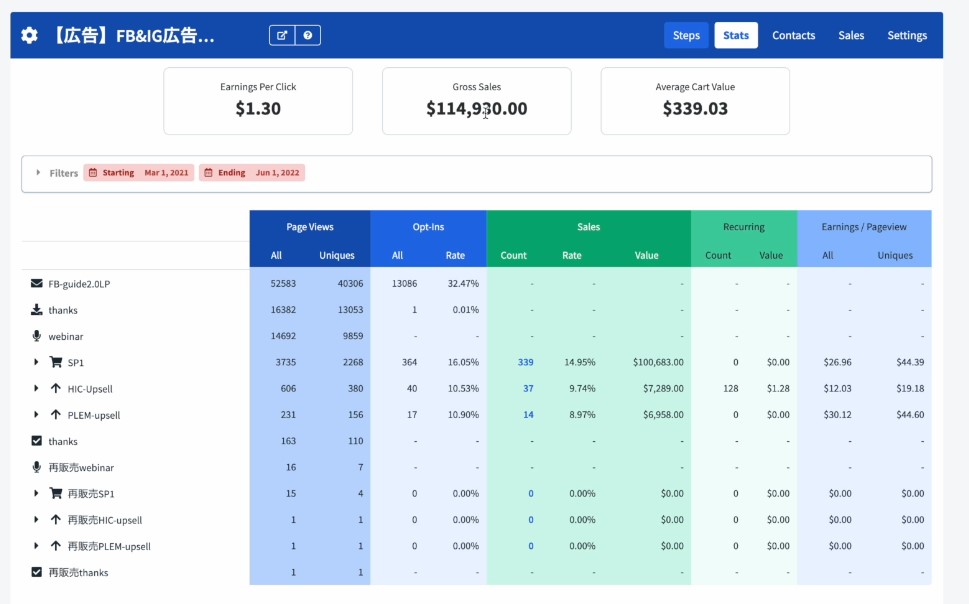
Task: Click the up arrow icon beside PLEM-upsell
Action: pos(56,414)
